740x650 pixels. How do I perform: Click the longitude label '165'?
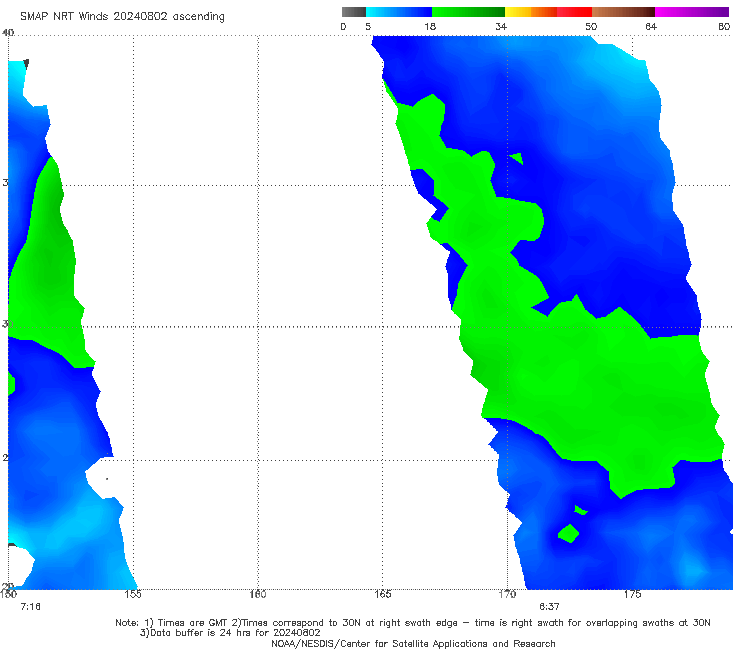(x=382, y=594)
